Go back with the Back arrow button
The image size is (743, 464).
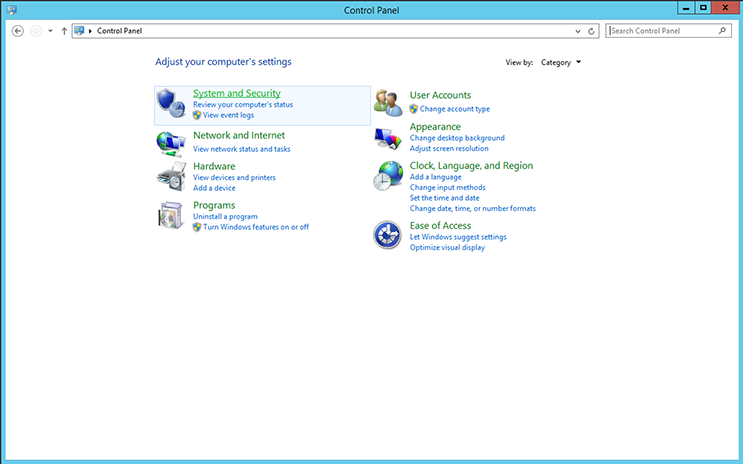tap(18, 31)
